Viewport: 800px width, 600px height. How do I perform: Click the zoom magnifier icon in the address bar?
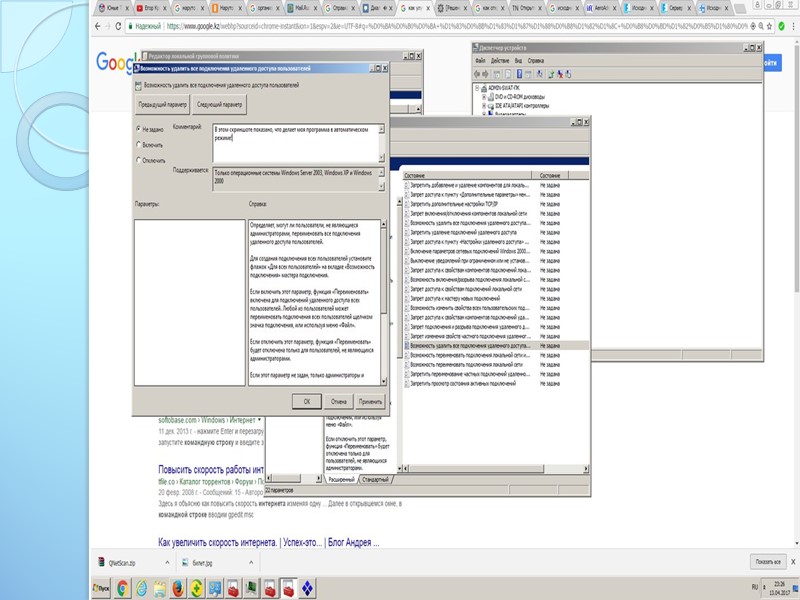pyautogui.click(x=761, y=26)
